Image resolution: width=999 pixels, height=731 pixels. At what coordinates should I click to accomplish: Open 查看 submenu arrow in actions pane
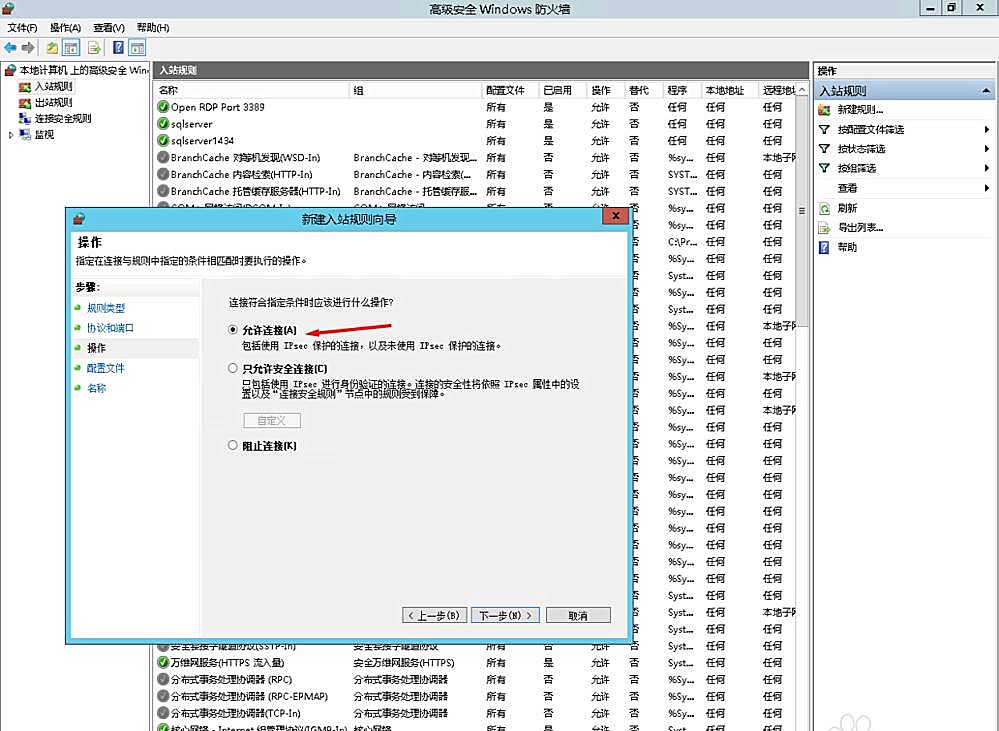[986, 188]
